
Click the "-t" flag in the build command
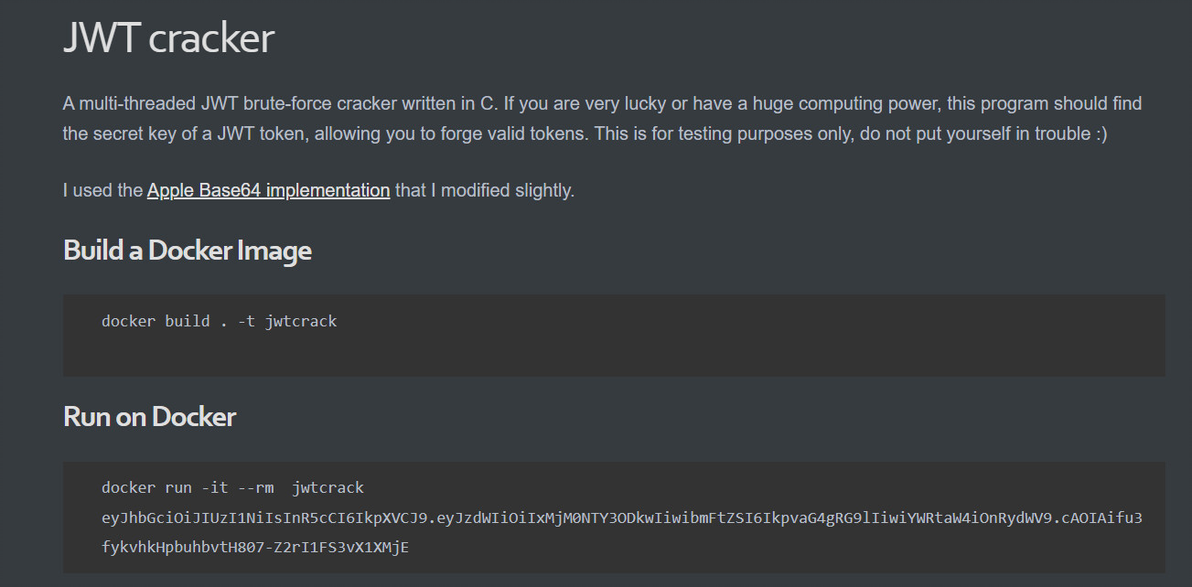pyautogui.click(x=247, y=321)
